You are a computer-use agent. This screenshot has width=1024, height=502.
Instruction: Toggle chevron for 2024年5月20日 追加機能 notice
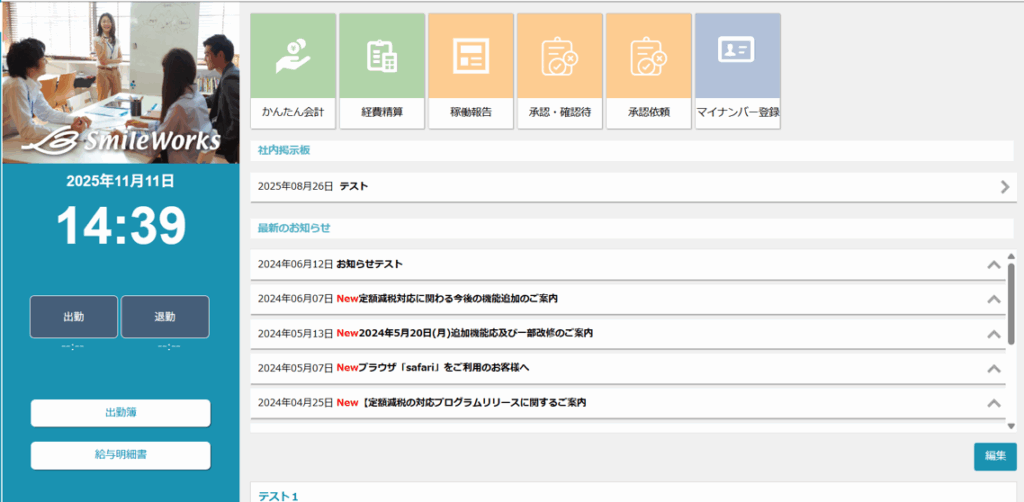[x=993, y=334]
